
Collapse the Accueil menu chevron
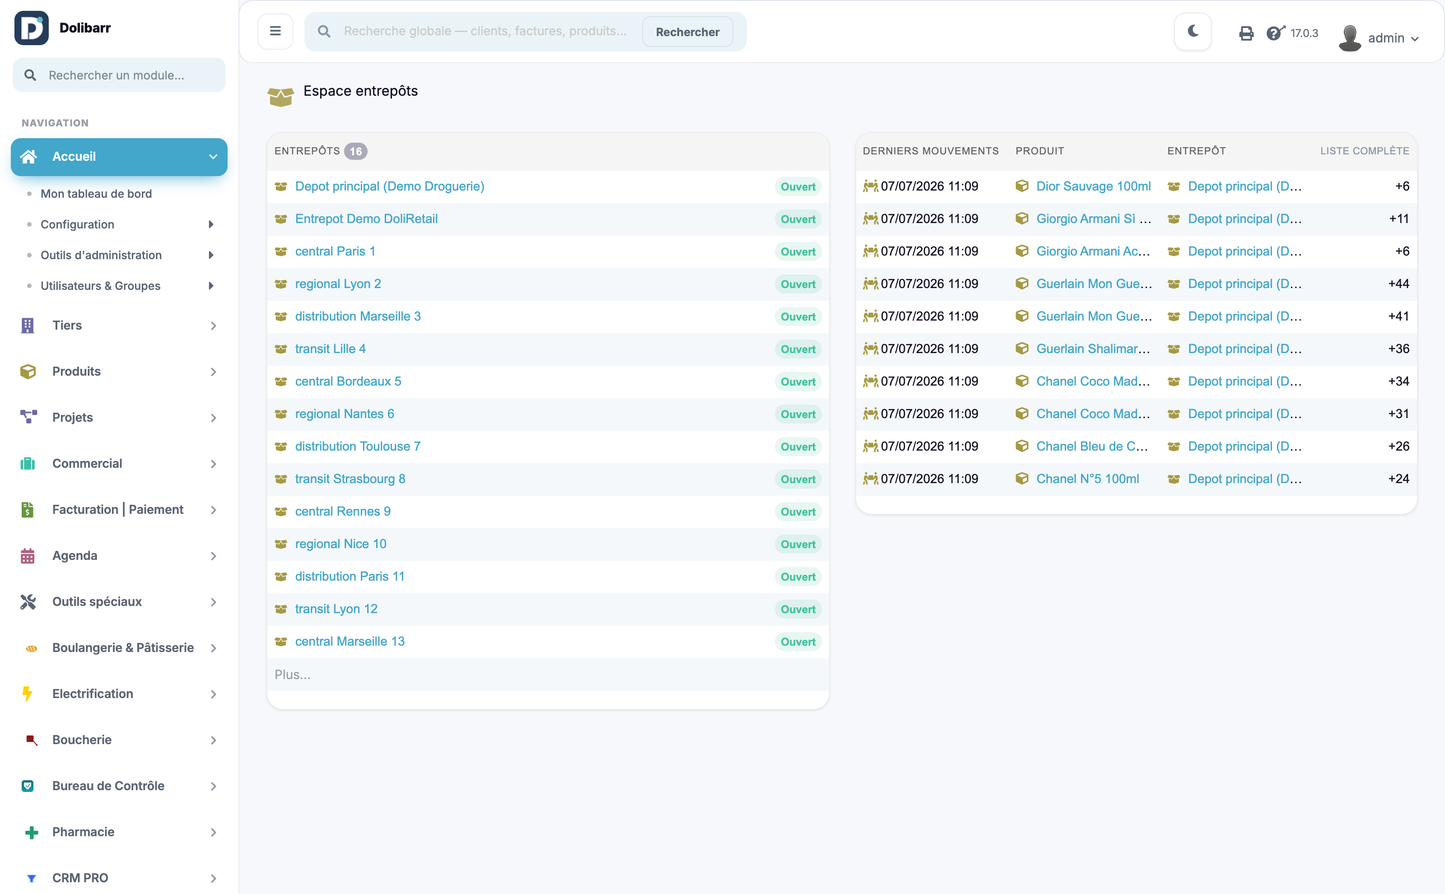tap(213, 157)
